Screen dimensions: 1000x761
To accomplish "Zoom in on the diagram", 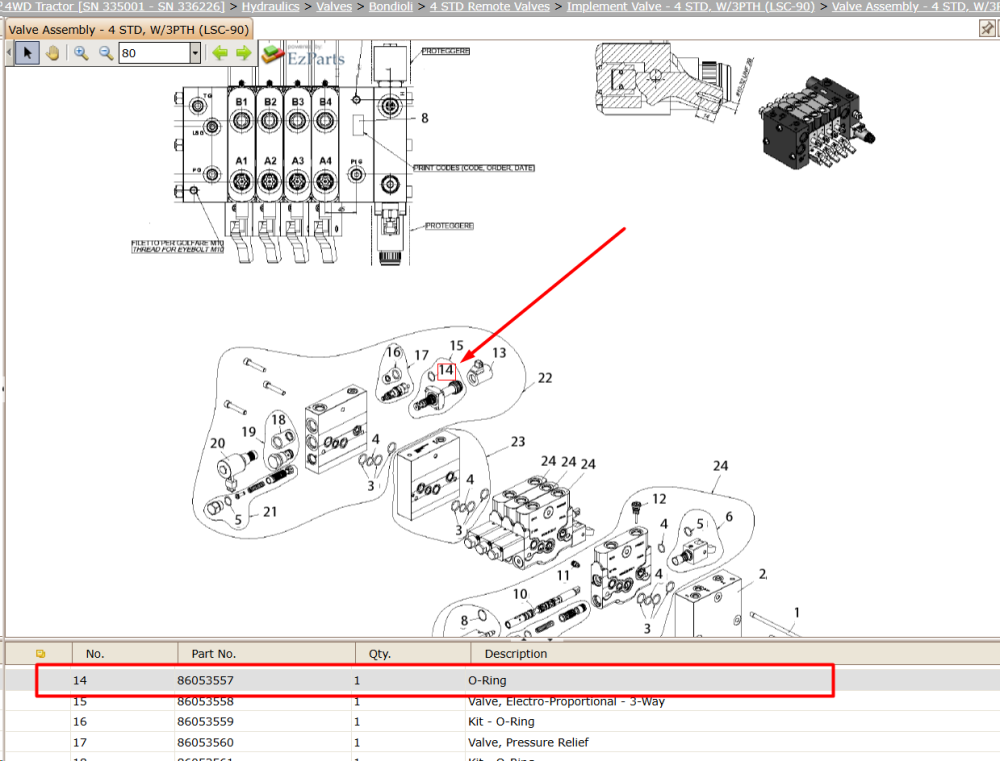I will (x=81, y=53).
